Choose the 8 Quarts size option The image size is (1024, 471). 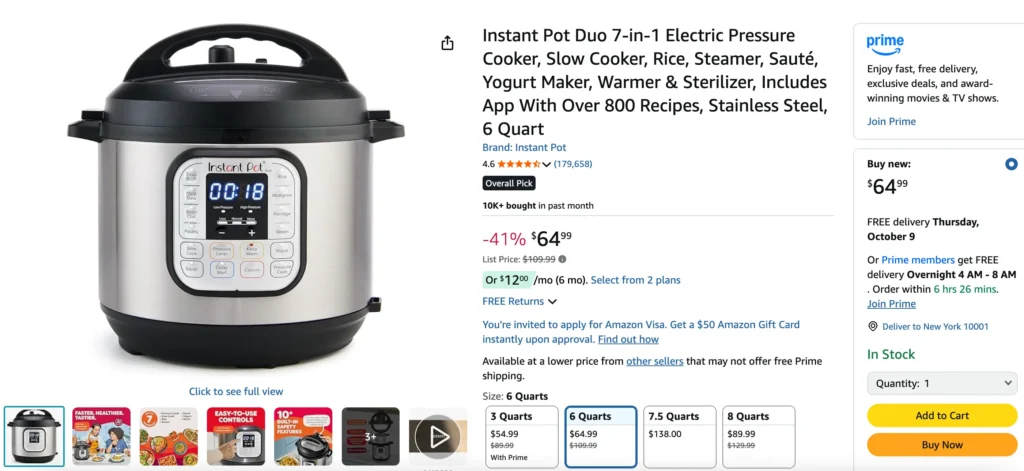click(x=759, y=436)
